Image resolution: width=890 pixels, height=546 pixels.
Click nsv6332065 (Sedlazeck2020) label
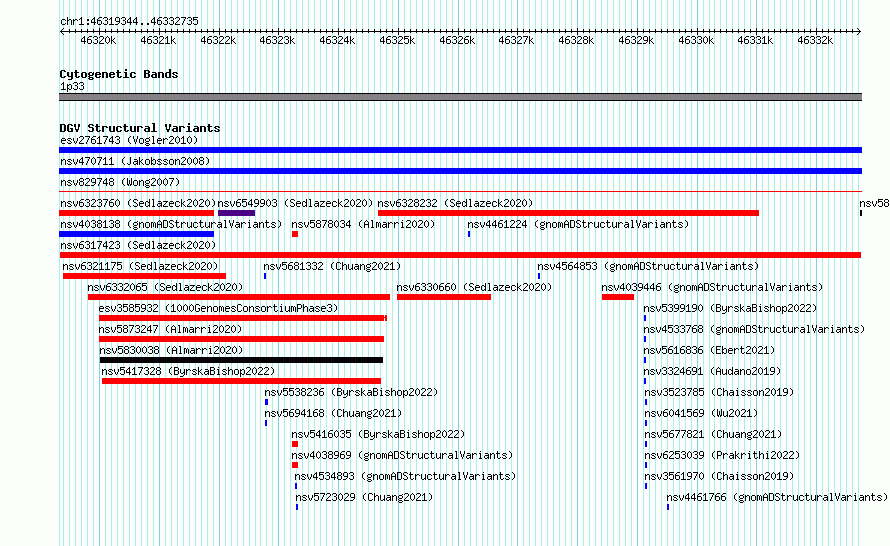coord(165,287)
